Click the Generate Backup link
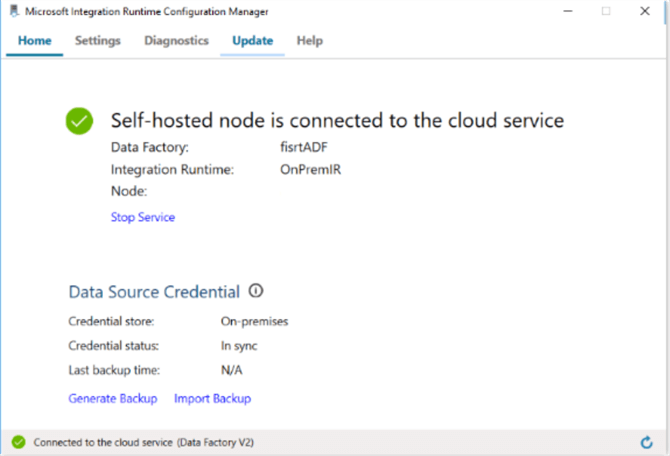The height and width of the screenshot is (456, 670). coord(113,399)
